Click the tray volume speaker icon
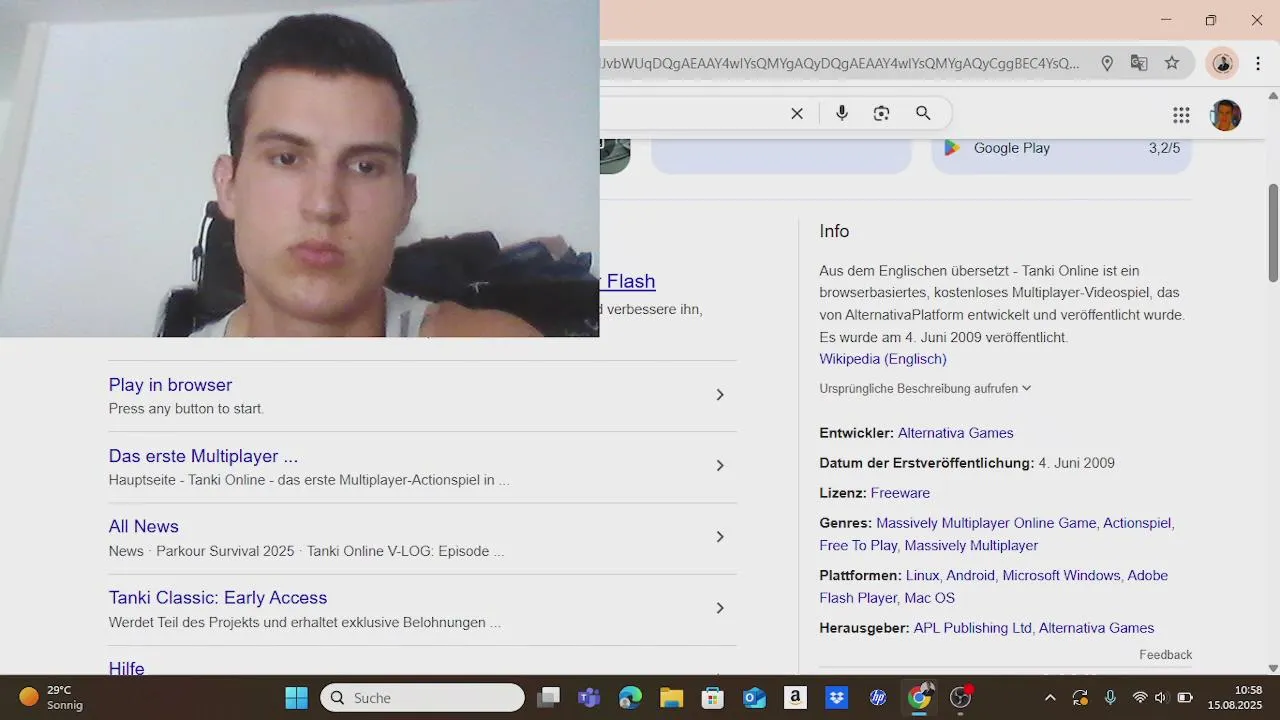This screenshot has width=1280, height=720. pos(1161,697)
